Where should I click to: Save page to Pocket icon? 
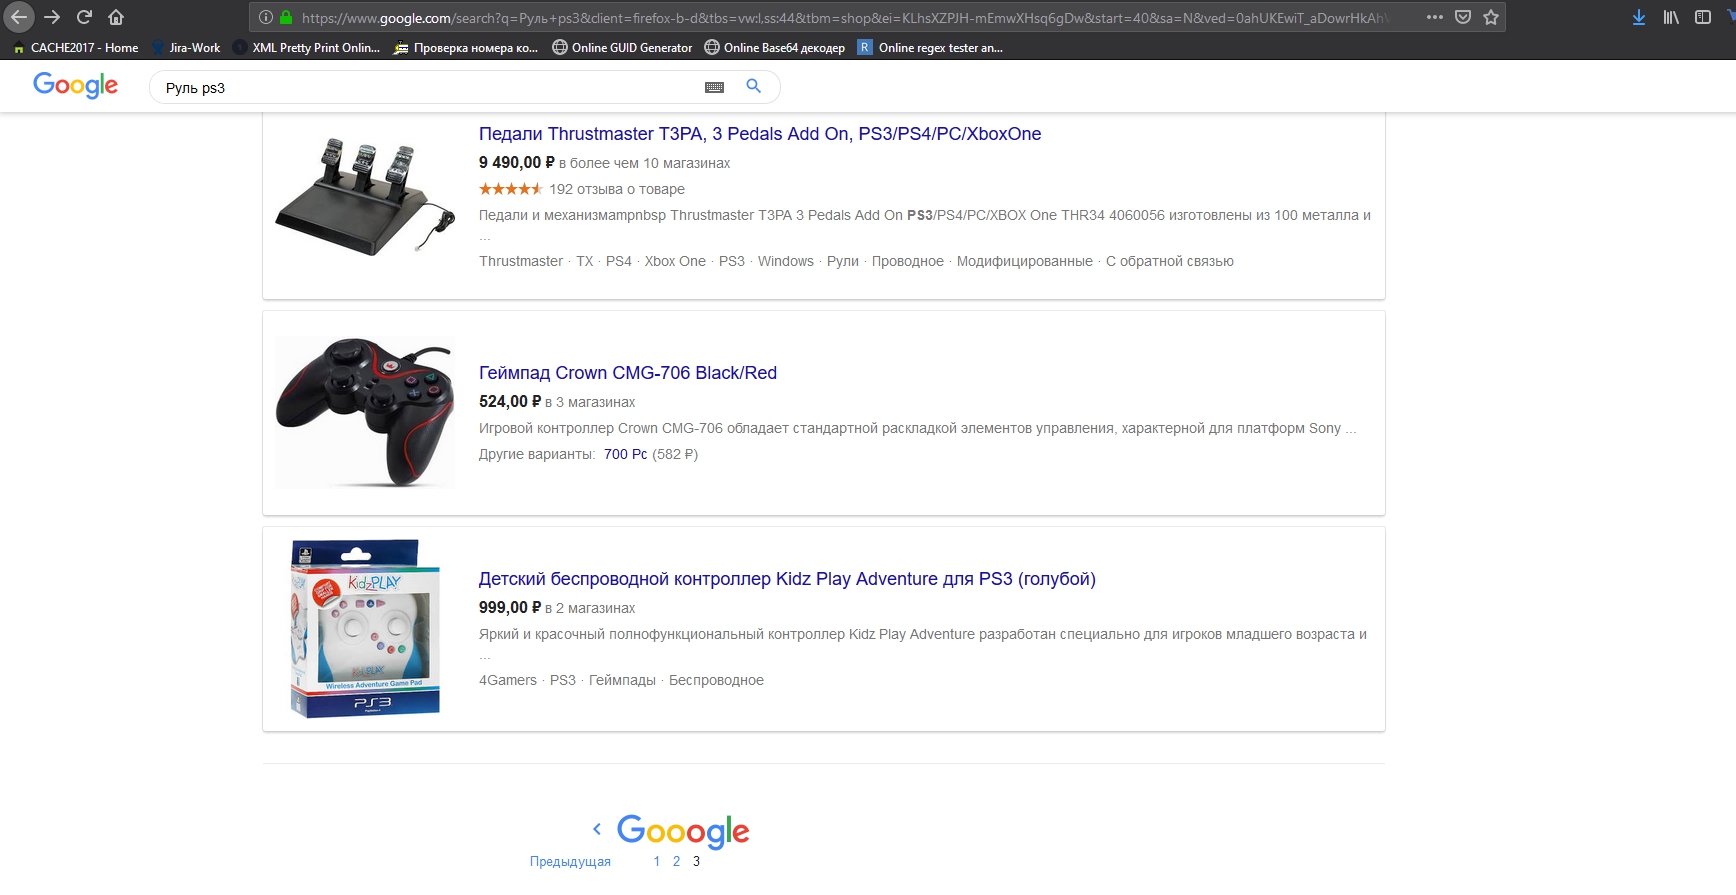1463,17
